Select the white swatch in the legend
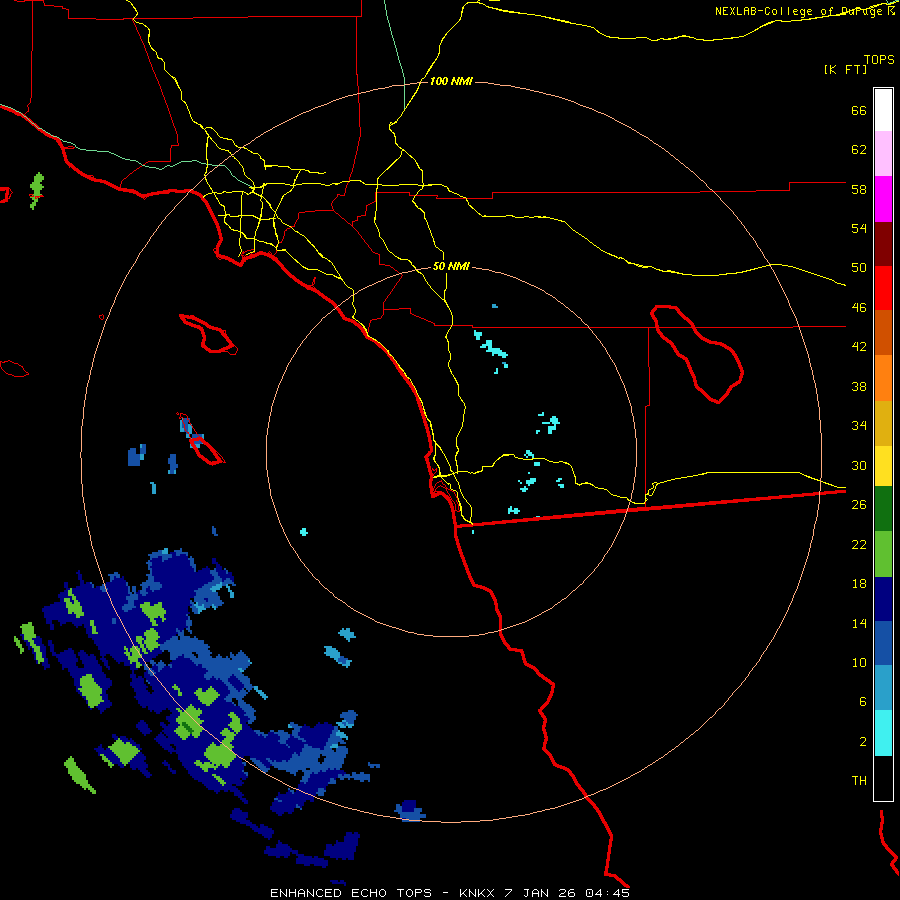900x900 pixels. click(x=883, y=110)
